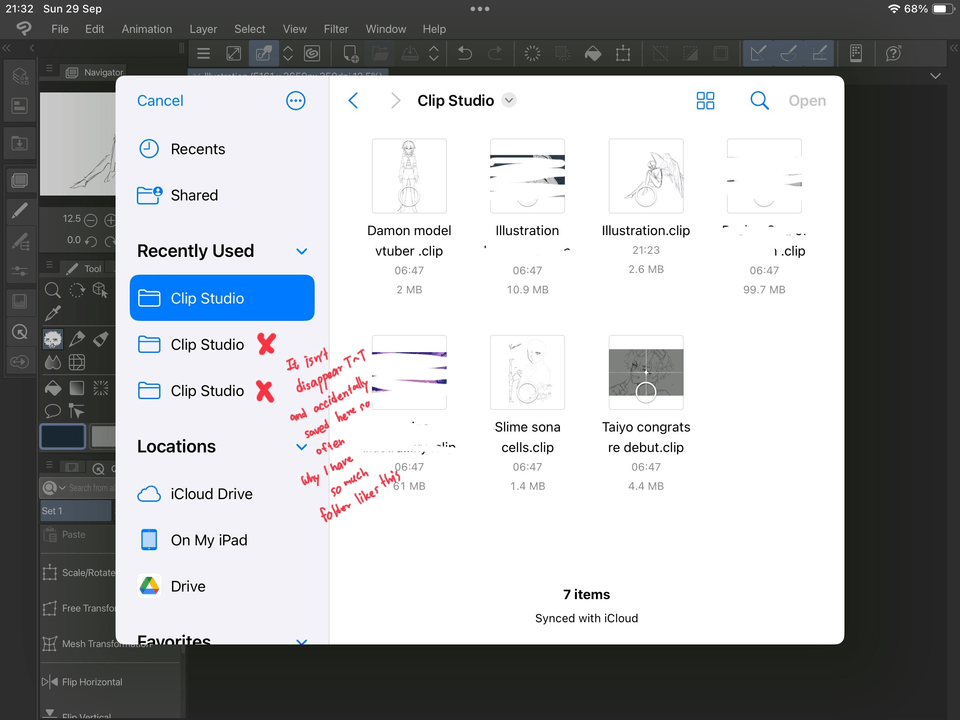The image size is (960, 720).
Task: Switch file picker to grid view icon
Action: pos(706,101)
